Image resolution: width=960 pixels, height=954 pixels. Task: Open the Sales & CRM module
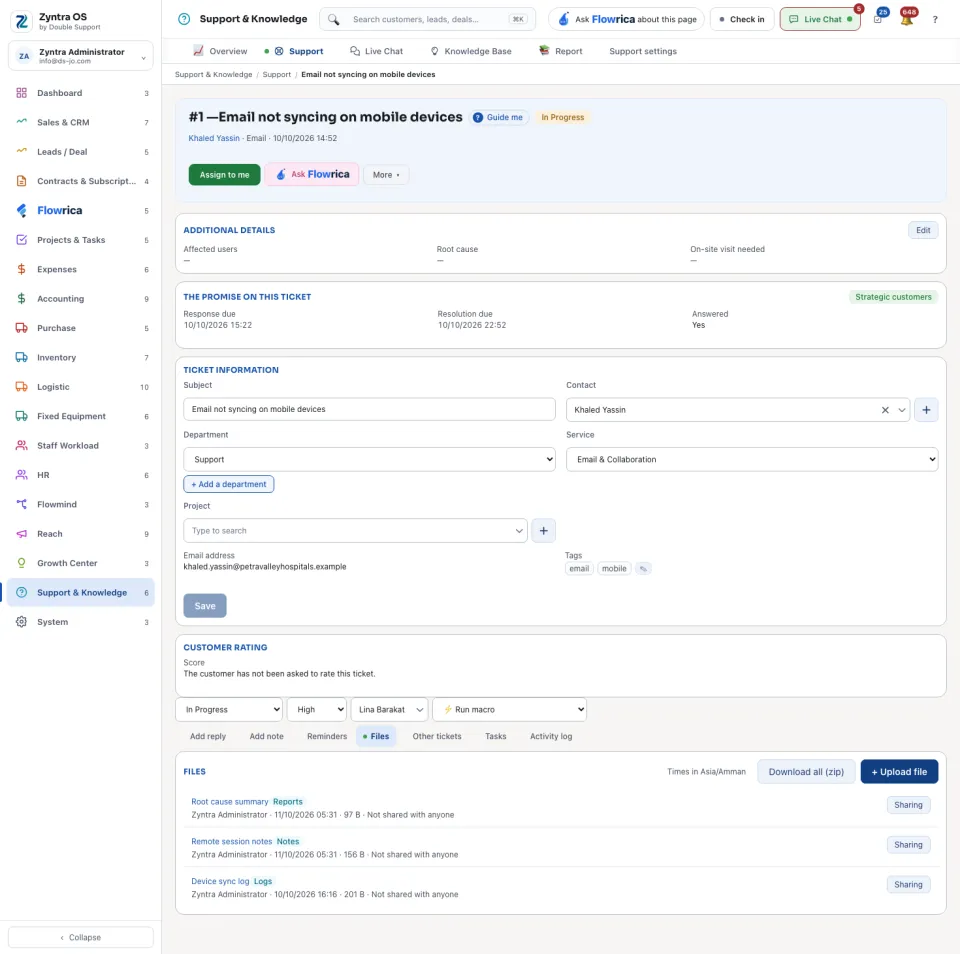(81, 122)
